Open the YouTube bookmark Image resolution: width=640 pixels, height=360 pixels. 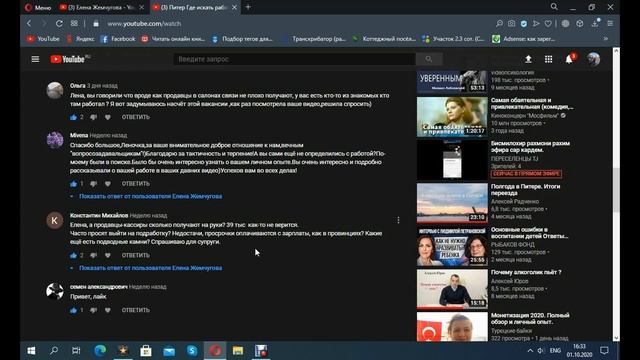click(43, 39)
